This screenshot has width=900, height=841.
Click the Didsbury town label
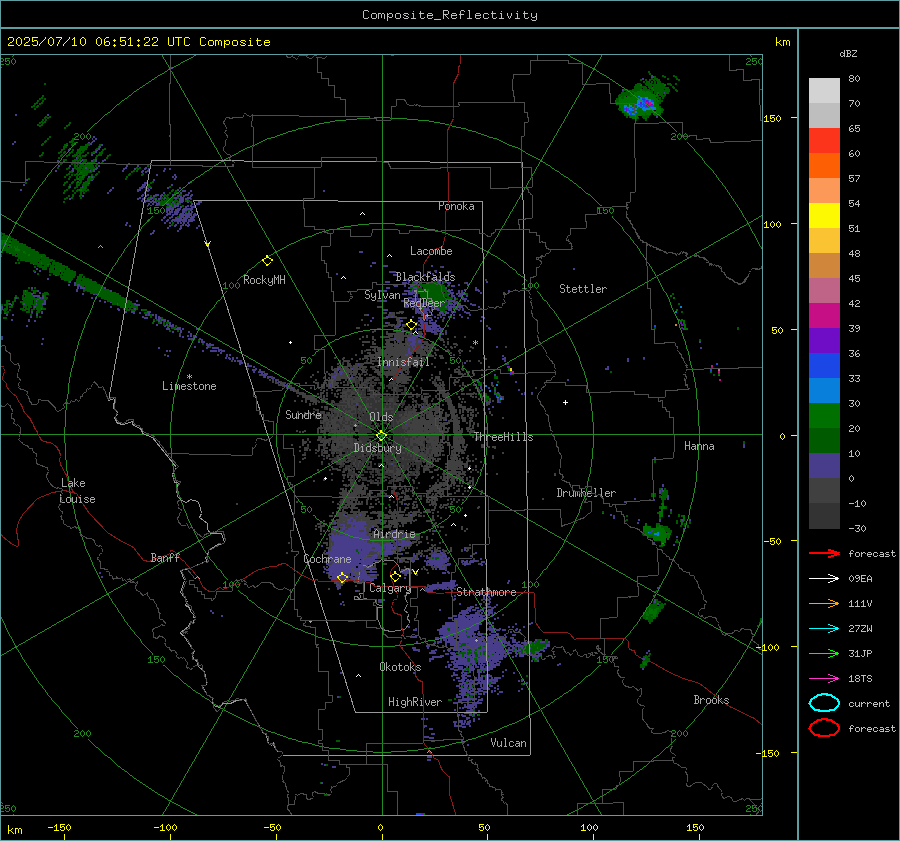pyautogui.click(x=377, y=448)
